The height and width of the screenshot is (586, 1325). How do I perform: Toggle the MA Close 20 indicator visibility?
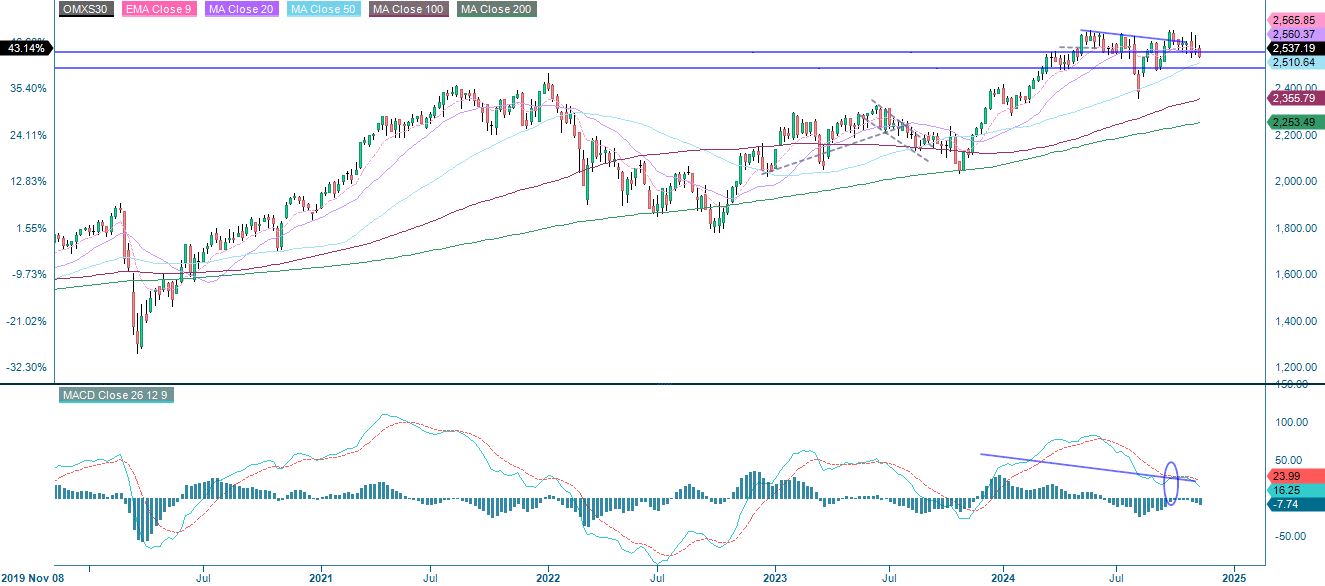click(240, 9)
